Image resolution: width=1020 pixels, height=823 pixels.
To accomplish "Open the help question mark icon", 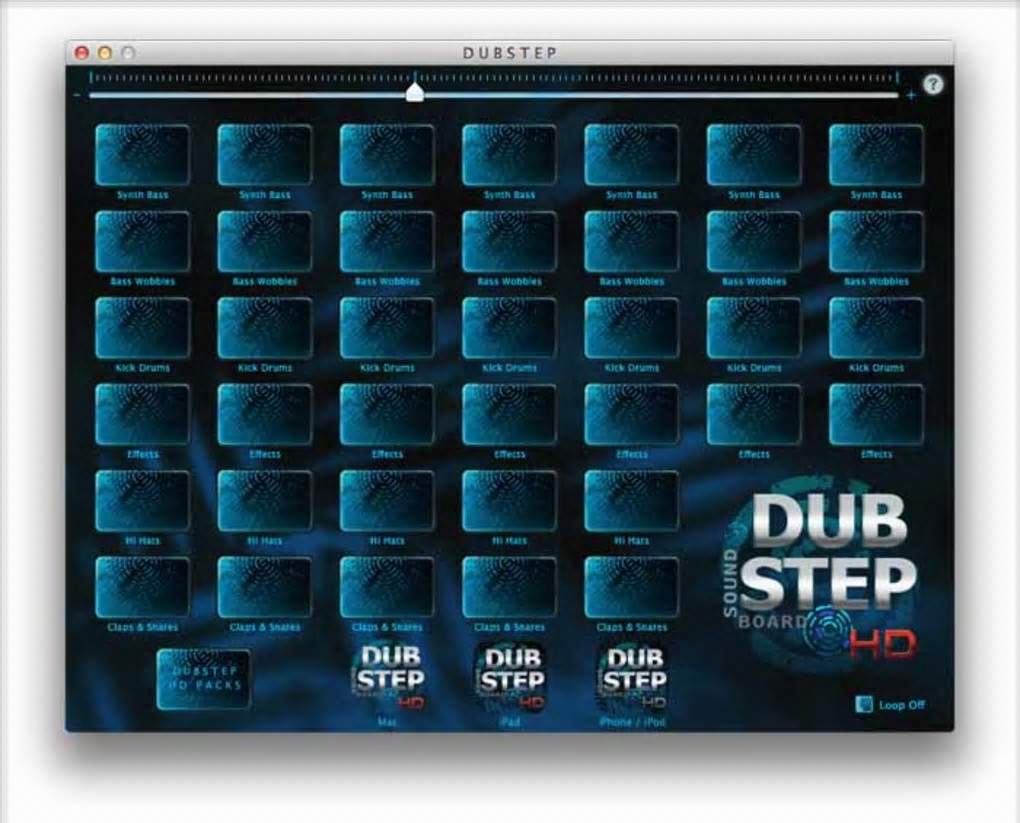I will (933, 85).
